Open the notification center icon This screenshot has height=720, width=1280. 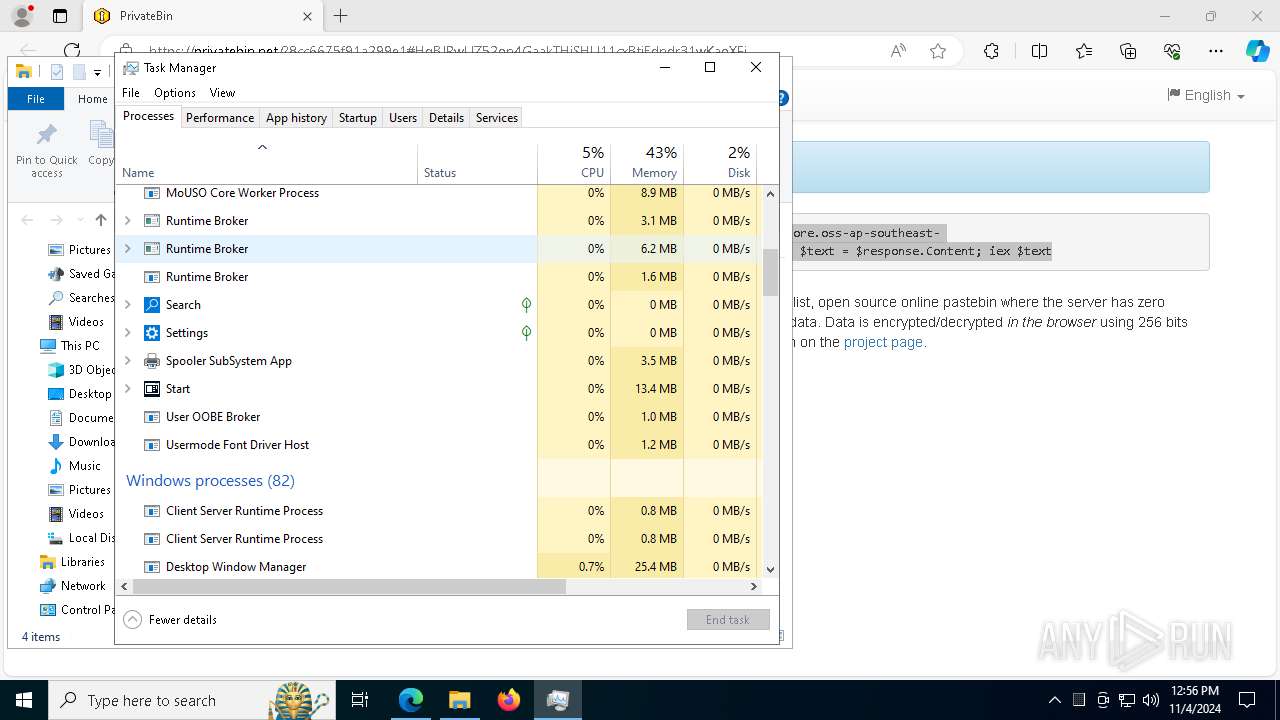point(1247,700)
